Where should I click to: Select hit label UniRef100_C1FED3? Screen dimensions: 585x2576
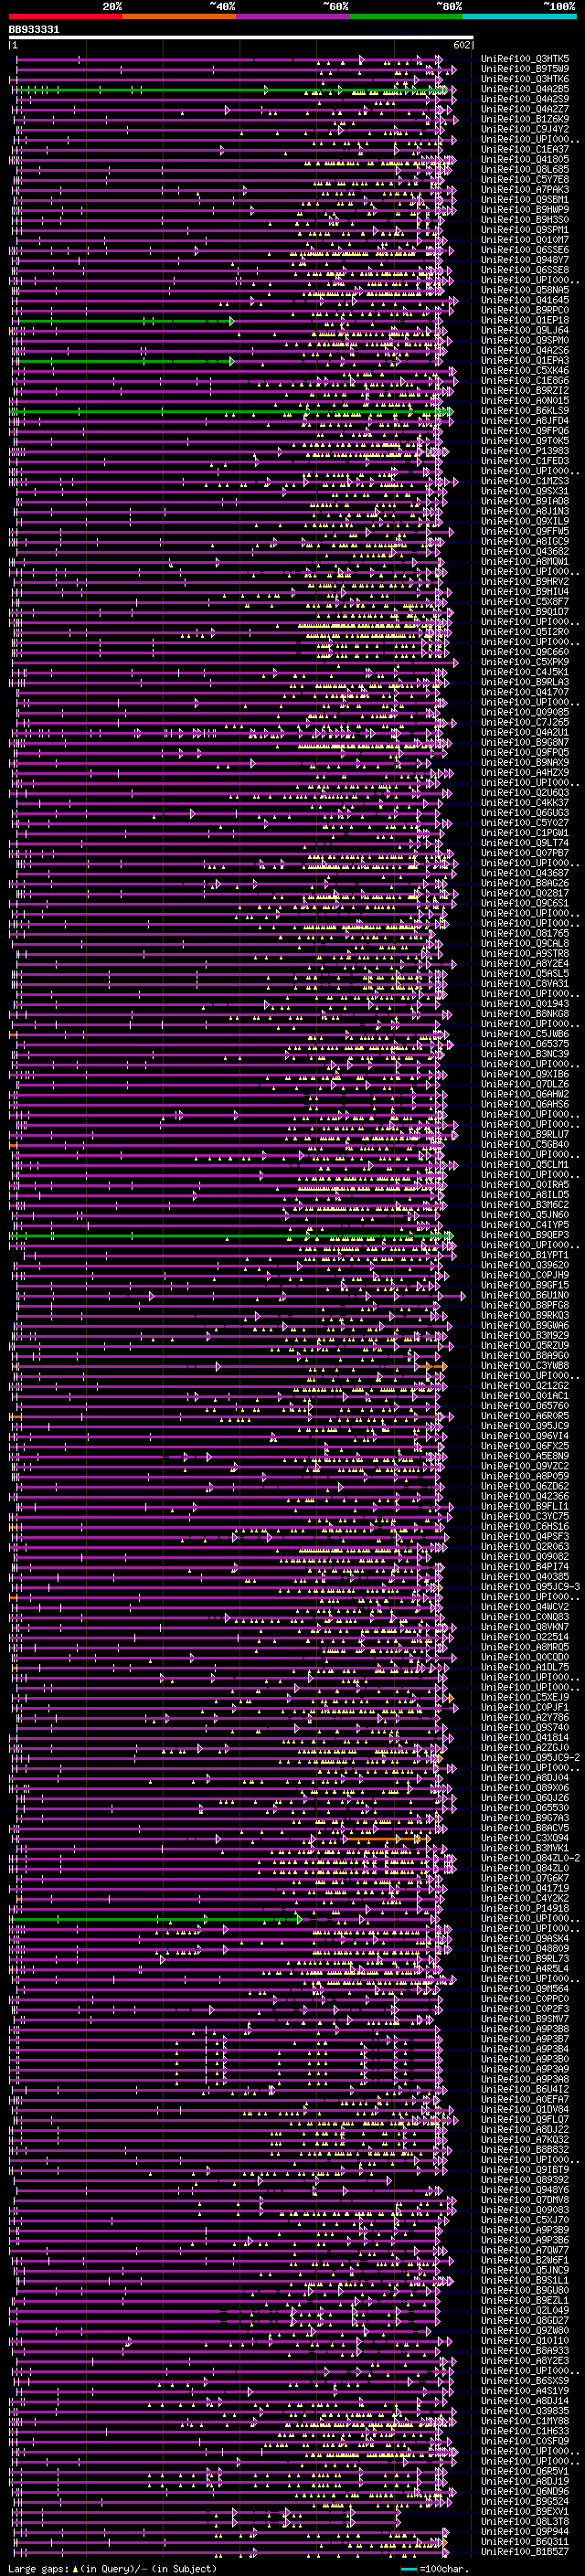pos(525,461)
